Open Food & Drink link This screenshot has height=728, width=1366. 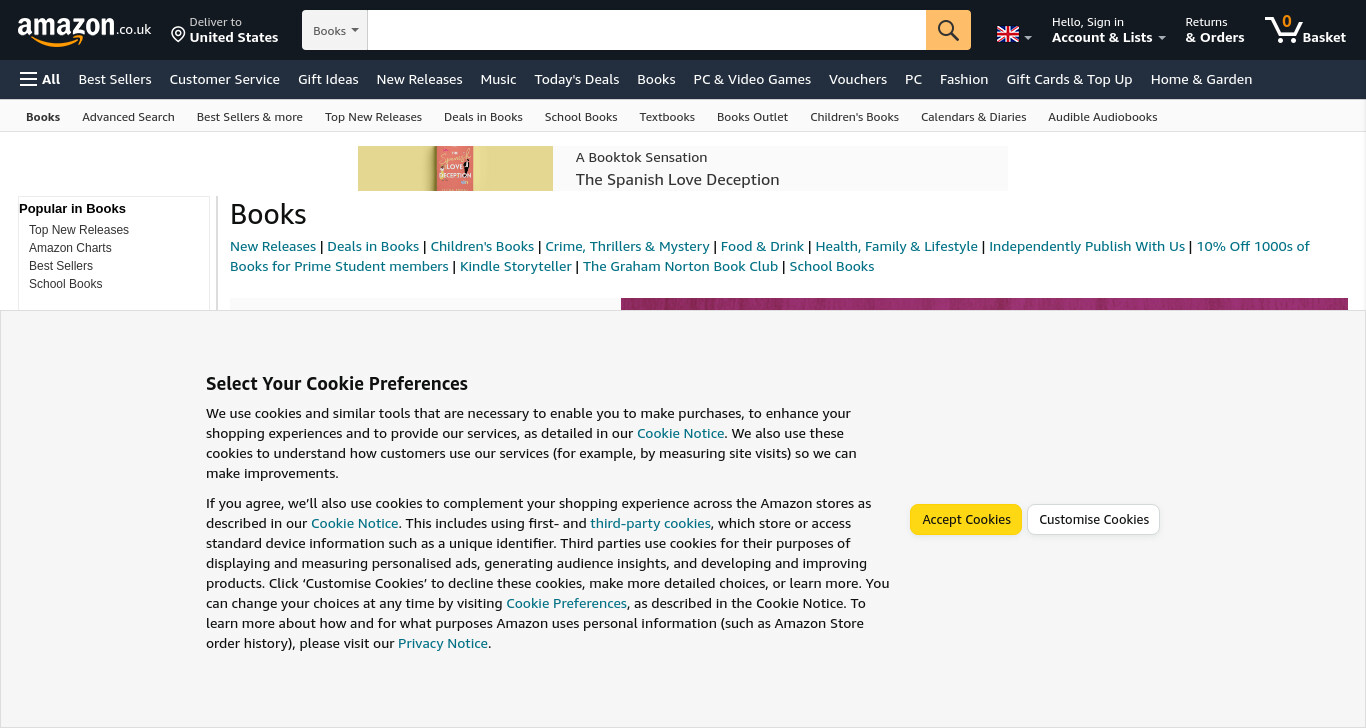762,246
